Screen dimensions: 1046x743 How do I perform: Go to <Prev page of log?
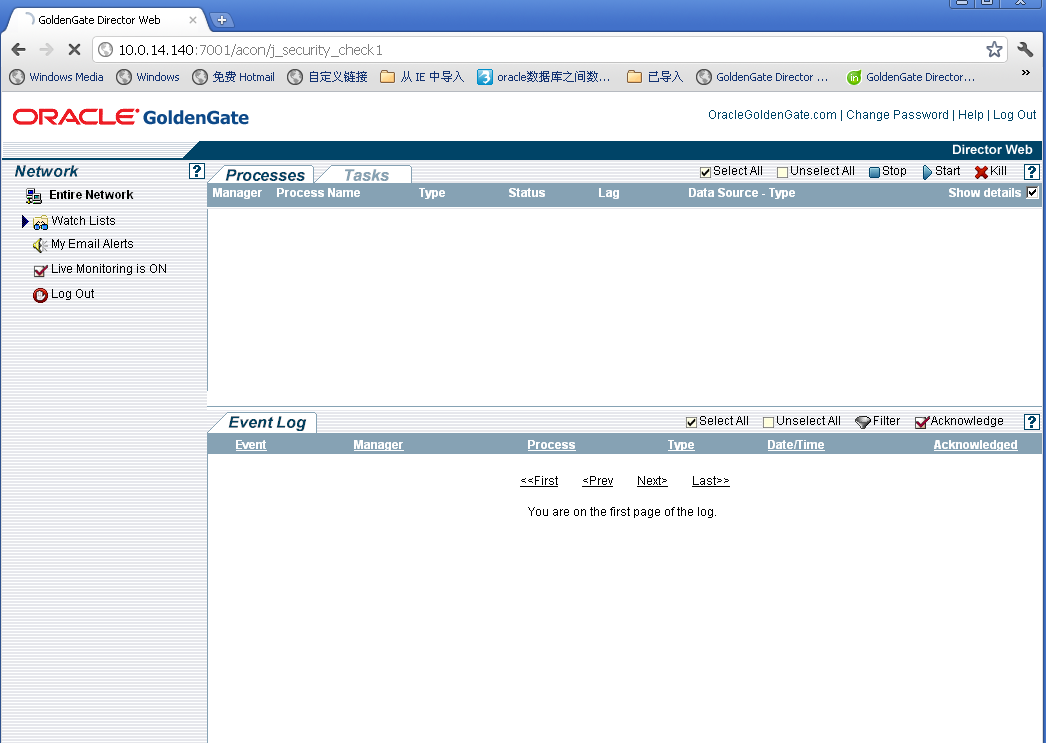coord(598,481)
